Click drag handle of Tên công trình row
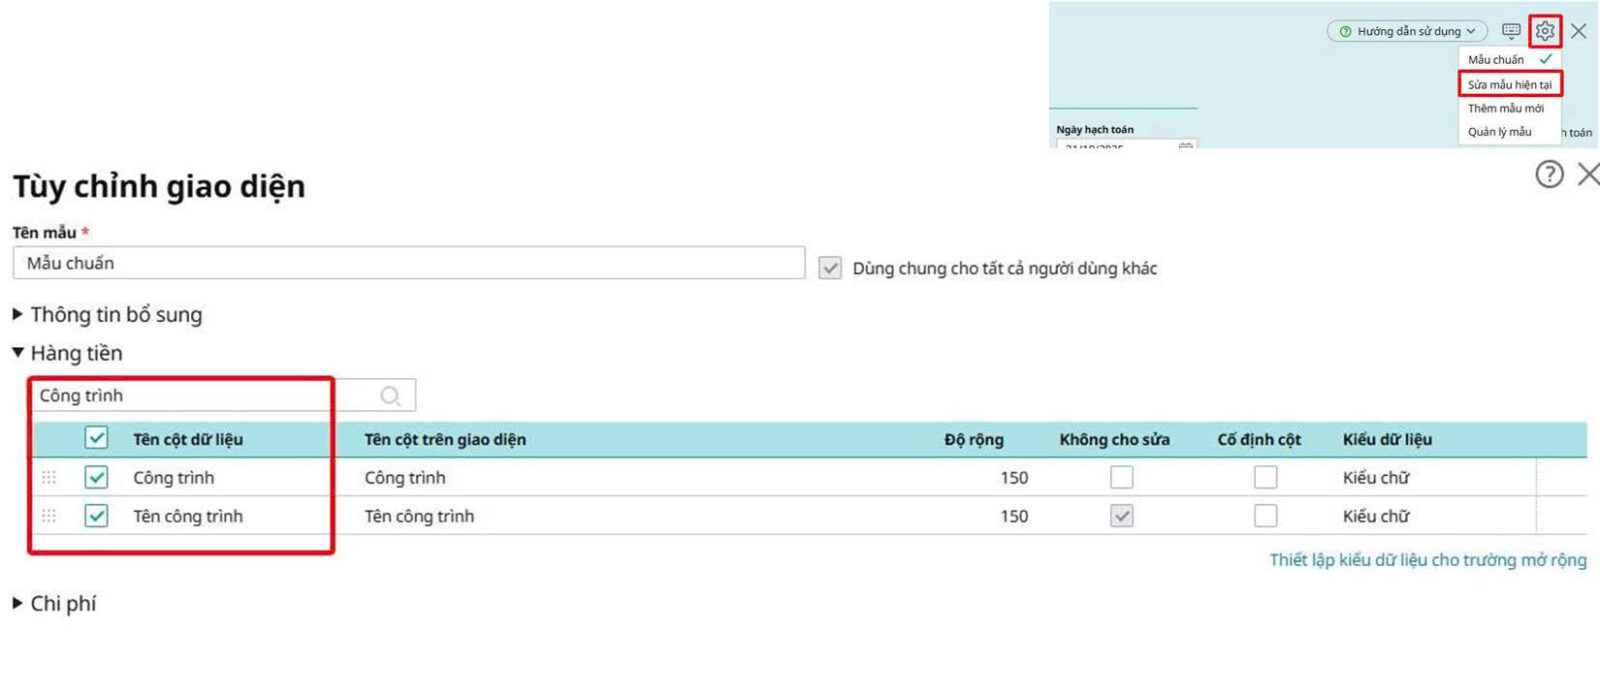The height and width of the screenshot is (695, 1600). pyautogui.click(x=49, y=516)
